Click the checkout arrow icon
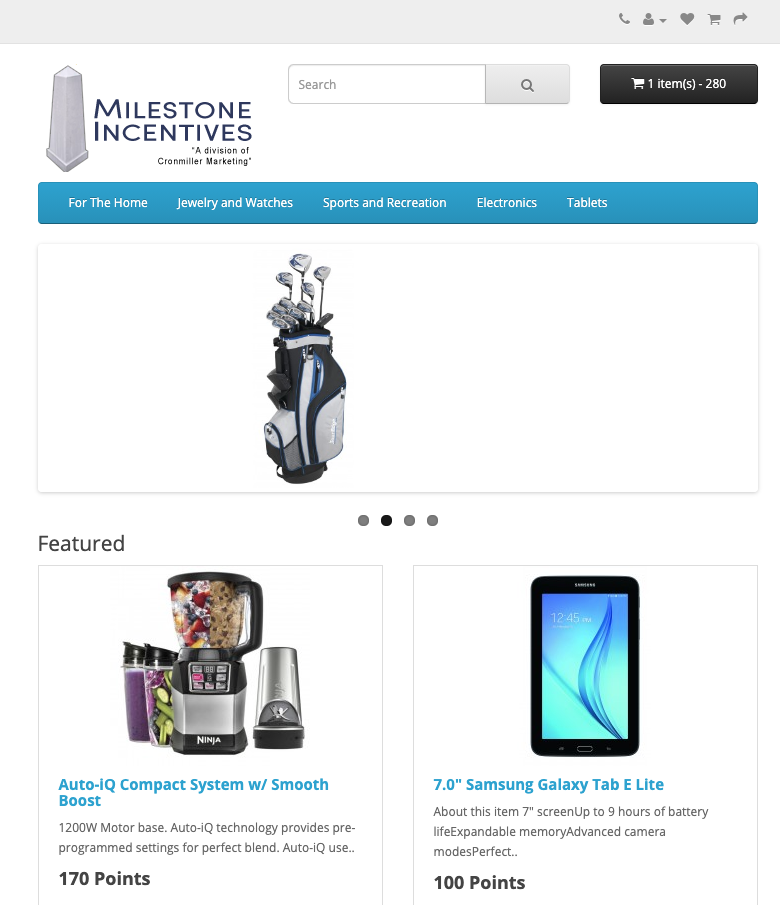The image size is (780, 905). click(x=740, y=19)
